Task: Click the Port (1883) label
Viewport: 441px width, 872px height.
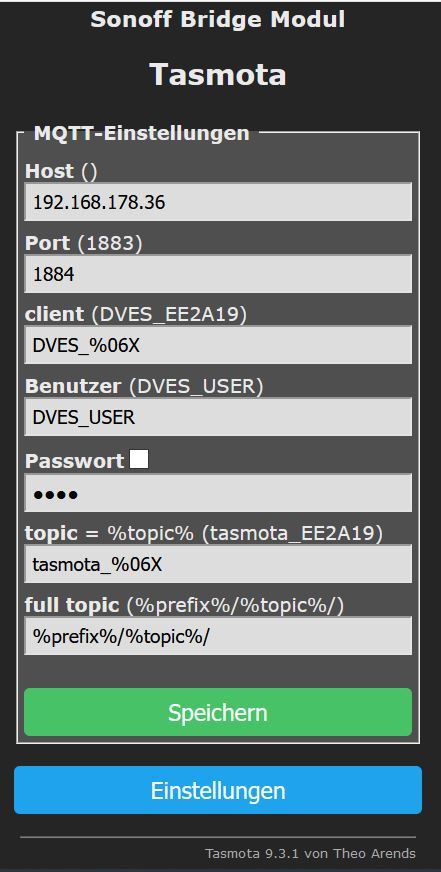Action: 83,243
